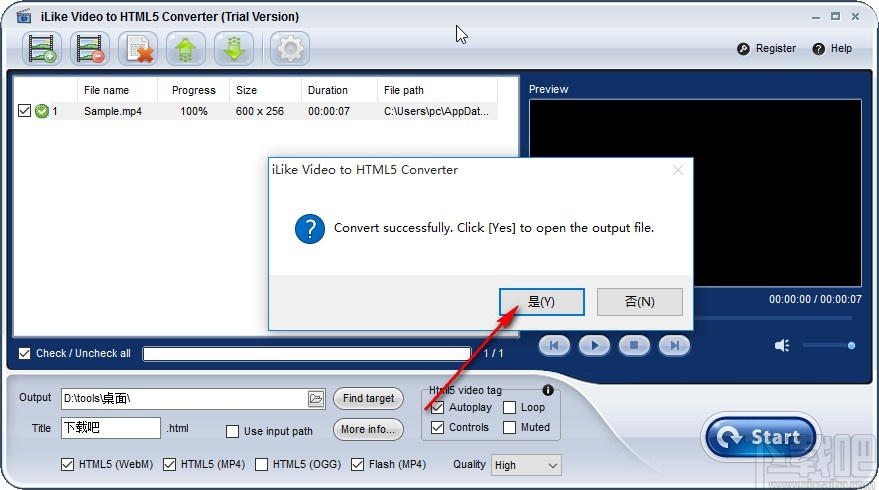Click the Move up green arrow icon

186,49
